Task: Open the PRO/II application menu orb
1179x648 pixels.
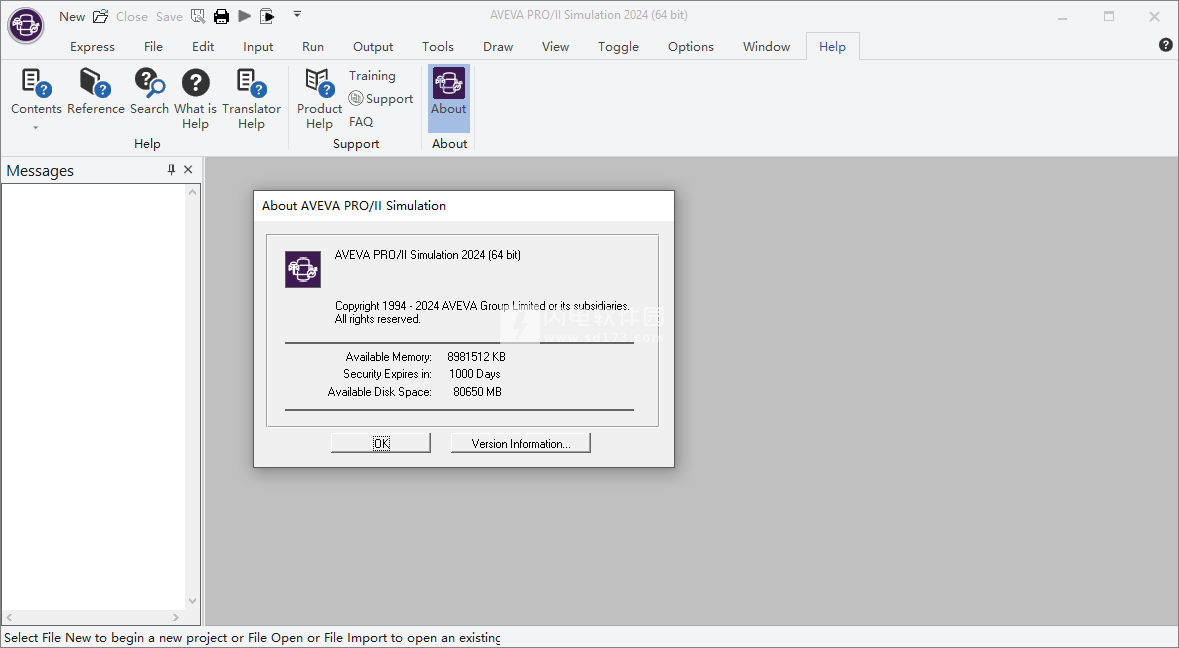Action: (26, 25)
